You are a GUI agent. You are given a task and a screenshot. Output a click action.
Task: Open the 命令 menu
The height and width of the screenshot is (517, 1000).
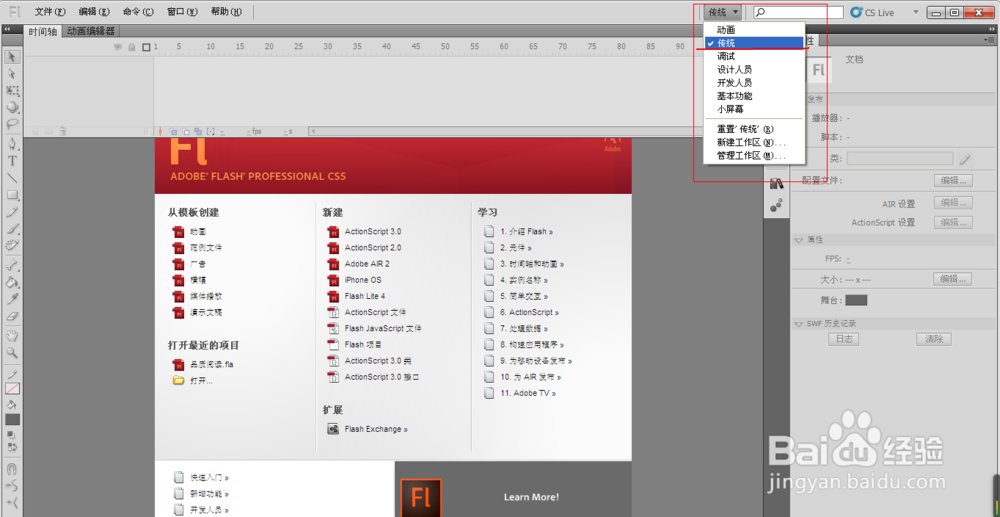click(x=138, y=12)
